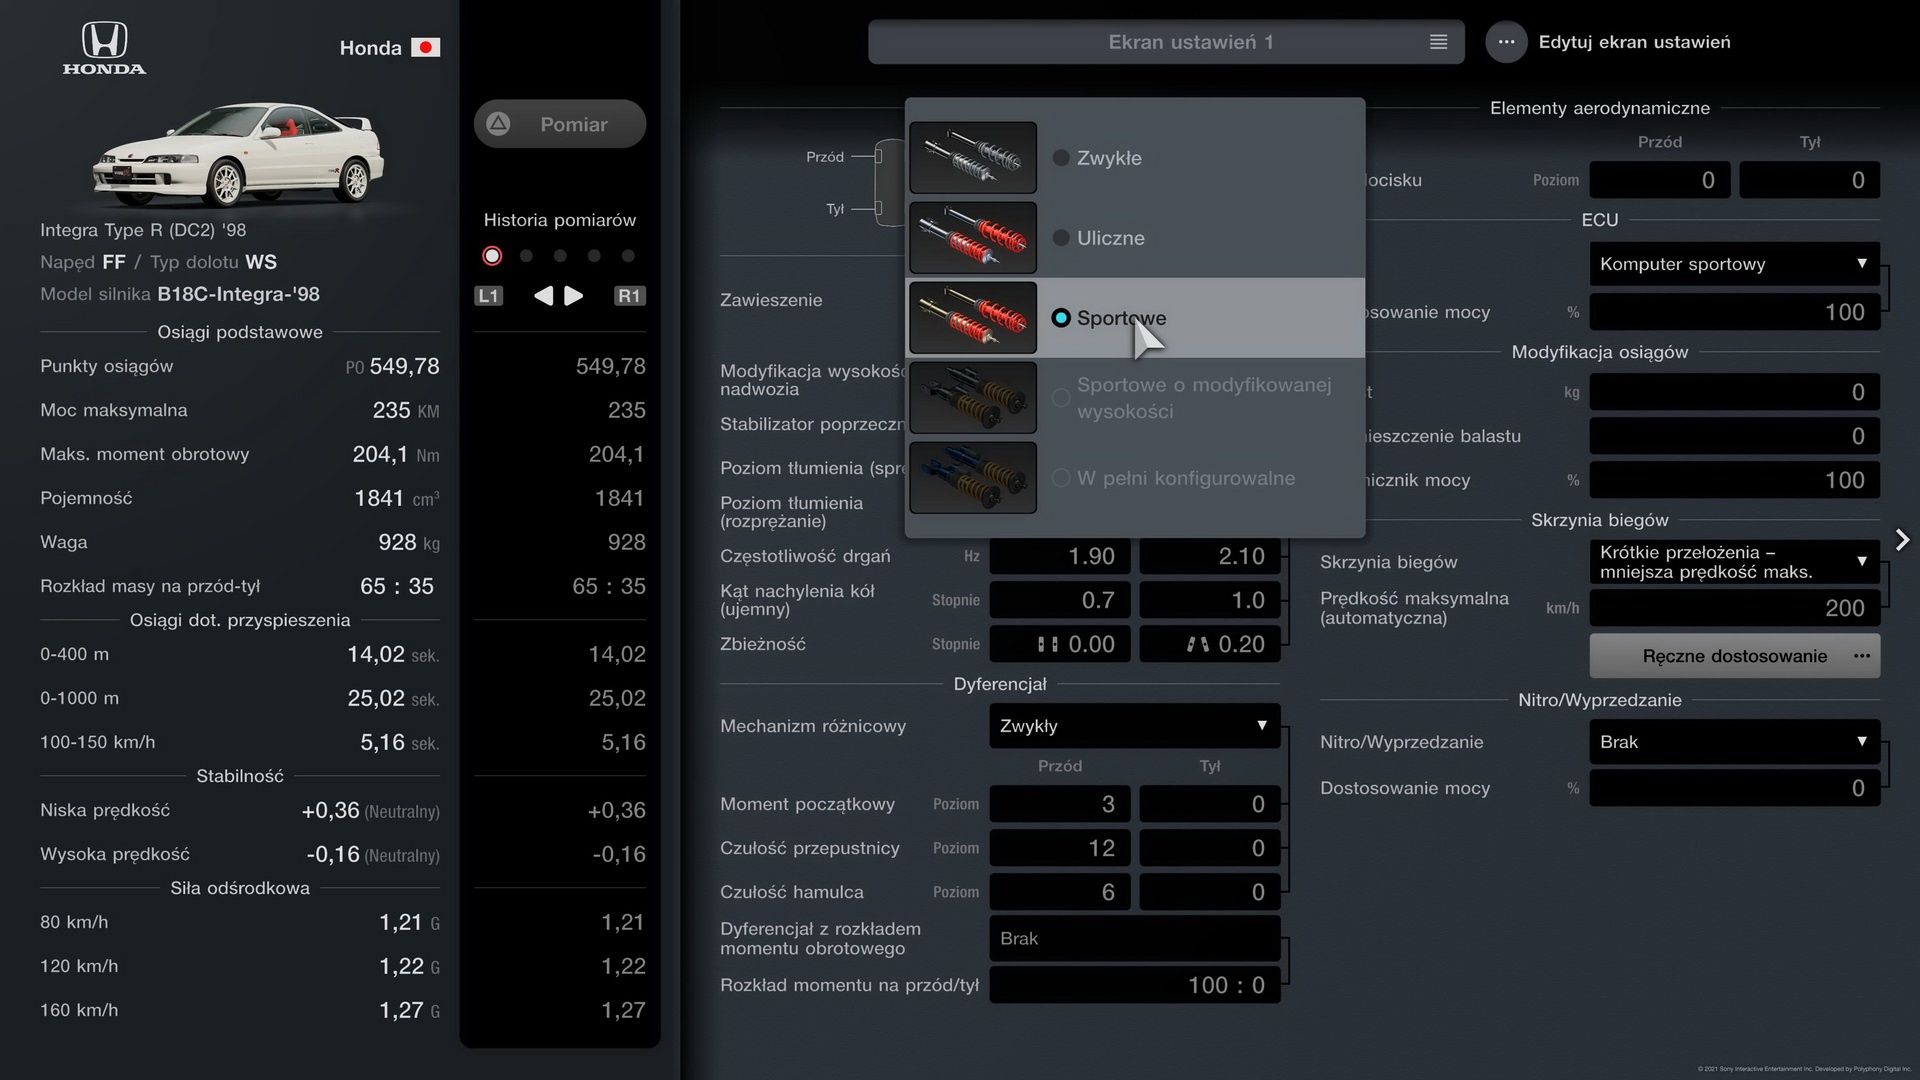
Task: Click the L1 shoulder button icon
Action: (488, 296)
